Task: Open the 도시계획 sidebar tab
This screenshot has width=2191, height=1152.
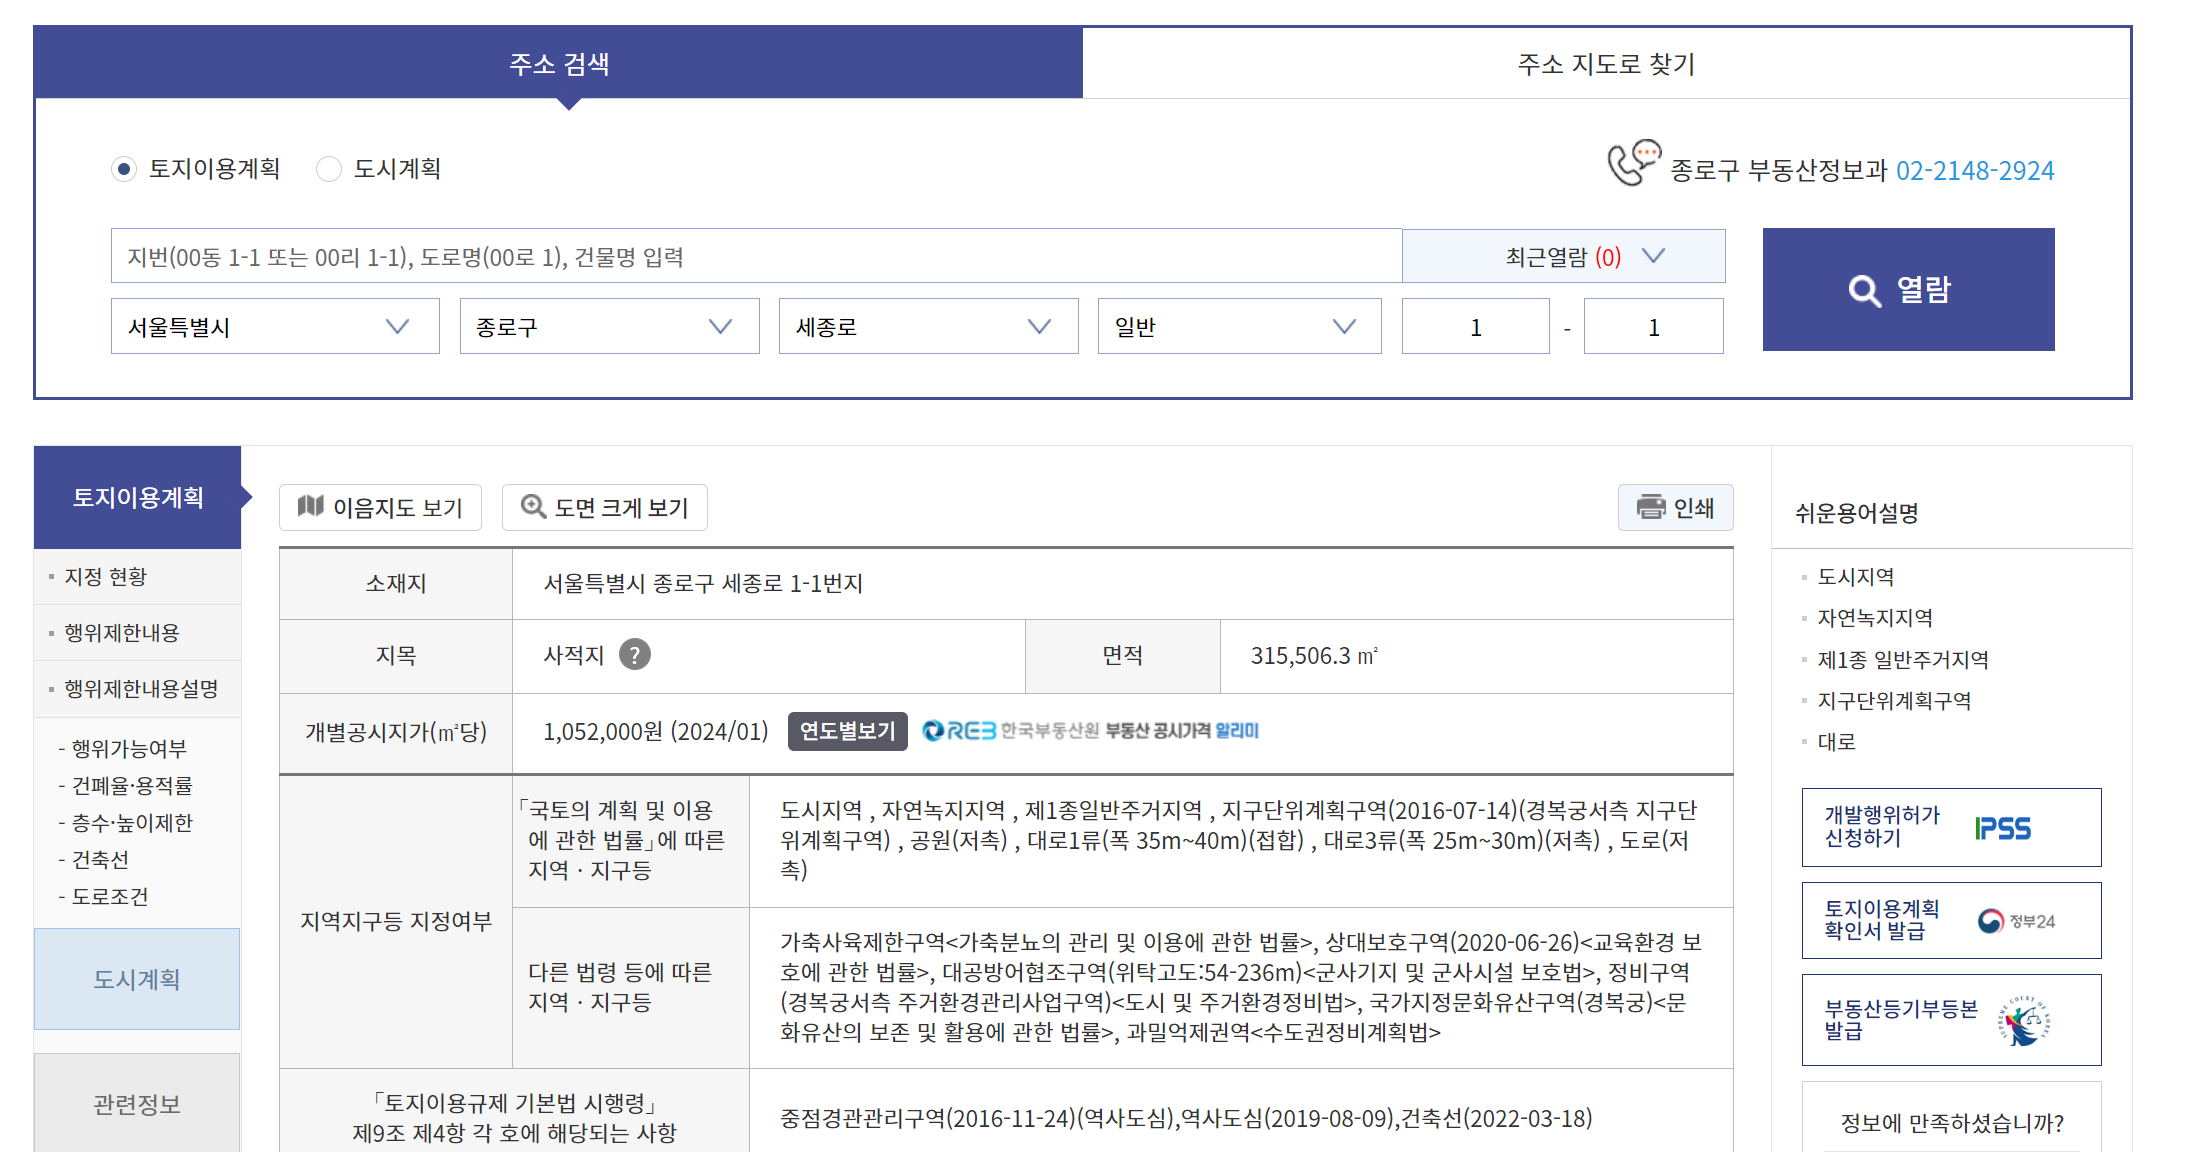Action: point(137,979)
